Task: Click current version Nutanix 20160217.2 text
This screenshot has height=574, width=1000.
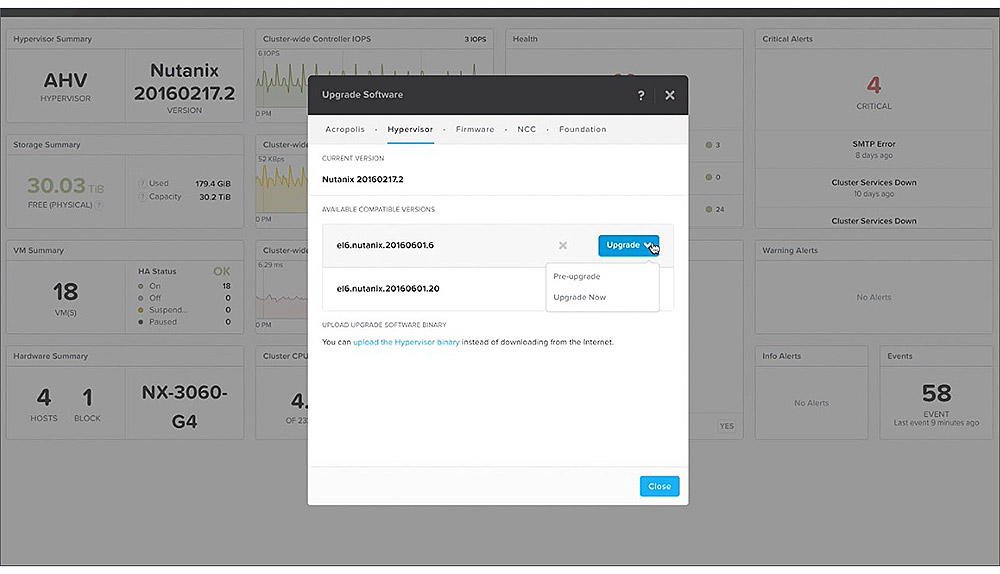Action: point(363,179)
